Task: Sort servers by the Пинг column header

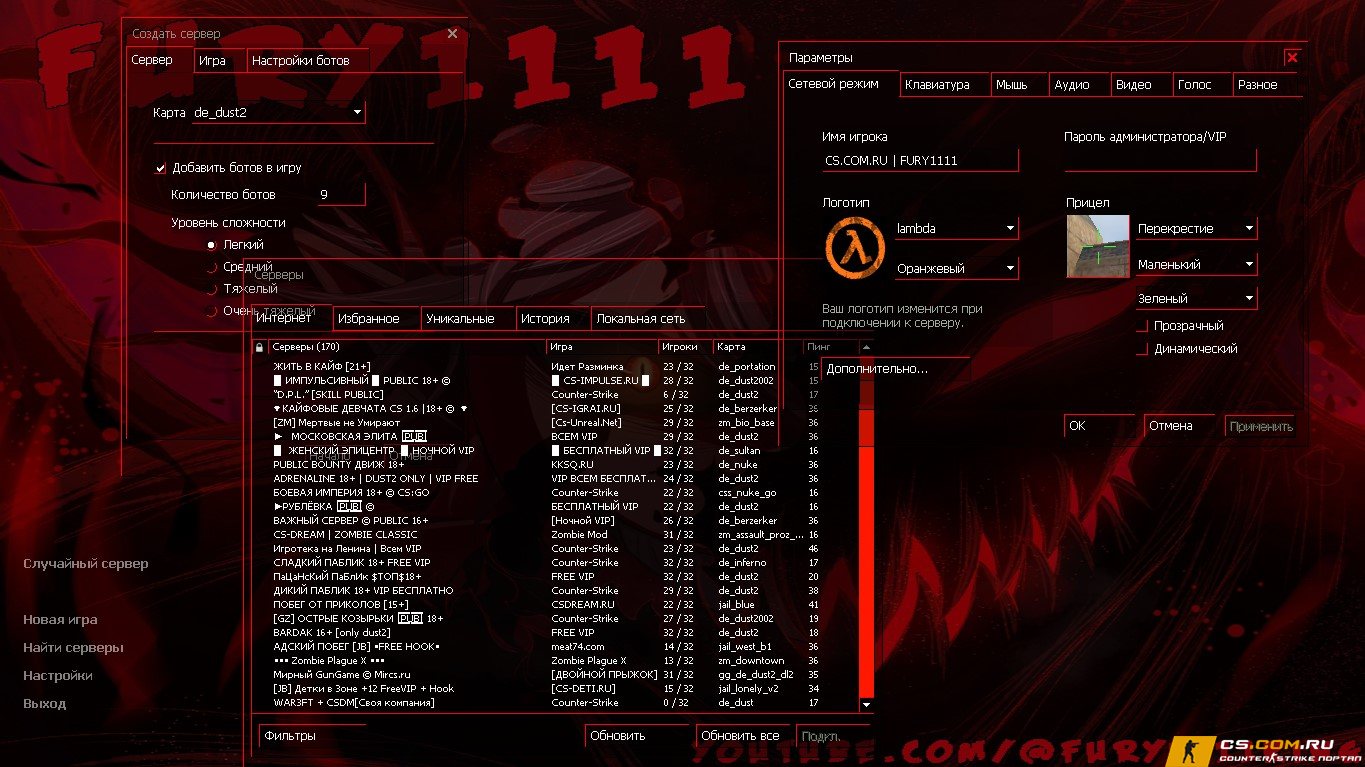Action: coord(831,347)
